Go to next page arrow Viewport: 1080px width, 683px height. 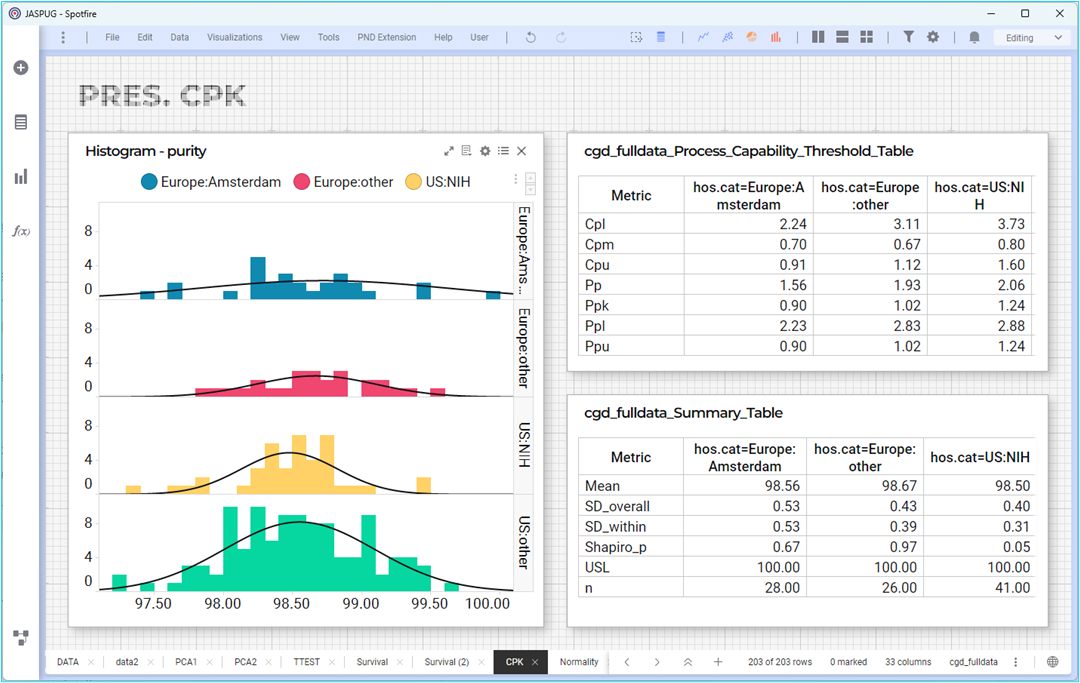click(x=656, y=662)
